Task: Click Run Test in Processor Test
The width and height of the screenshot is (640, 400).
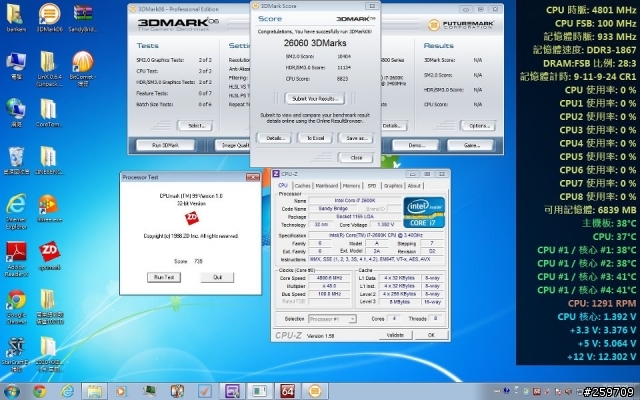Action: (x=164, y=277)
